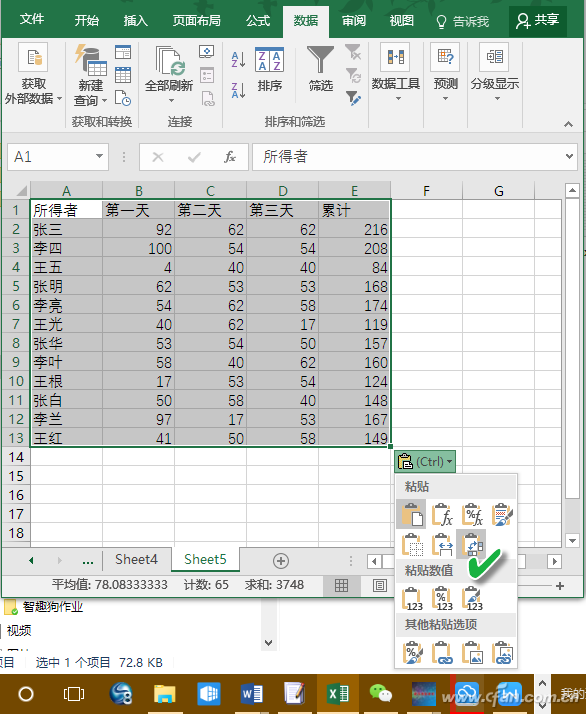Viewport: 586px width, 714px height.
Task: Select row 14 header
Action: tap(16, 457)
